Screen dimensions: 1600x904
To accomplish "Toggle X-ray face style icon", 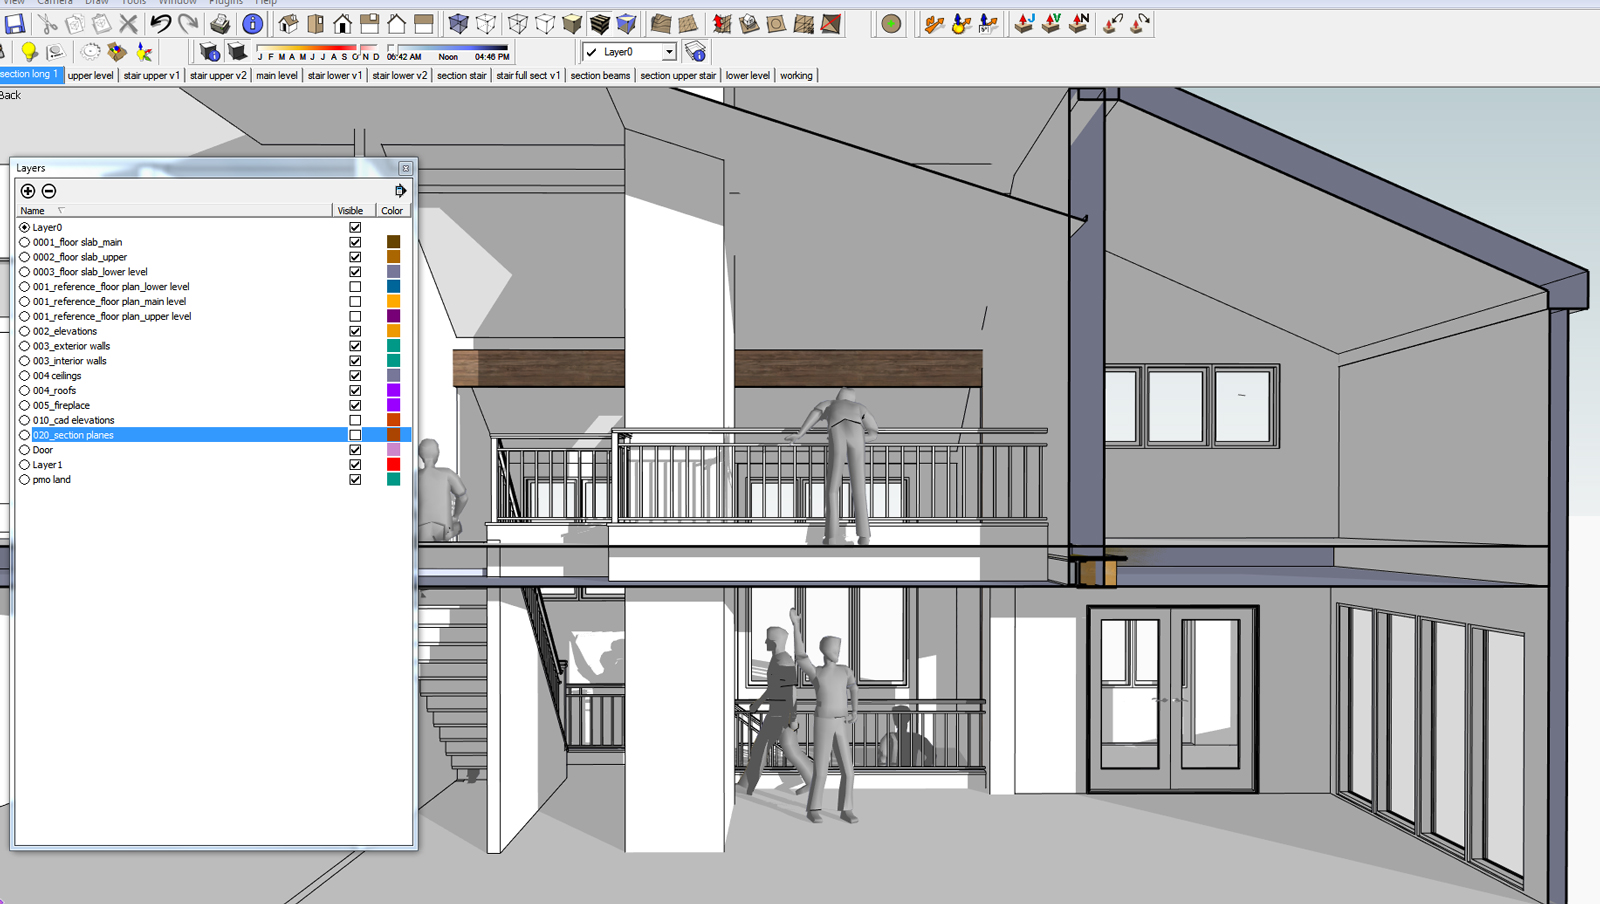I will 458,23.
